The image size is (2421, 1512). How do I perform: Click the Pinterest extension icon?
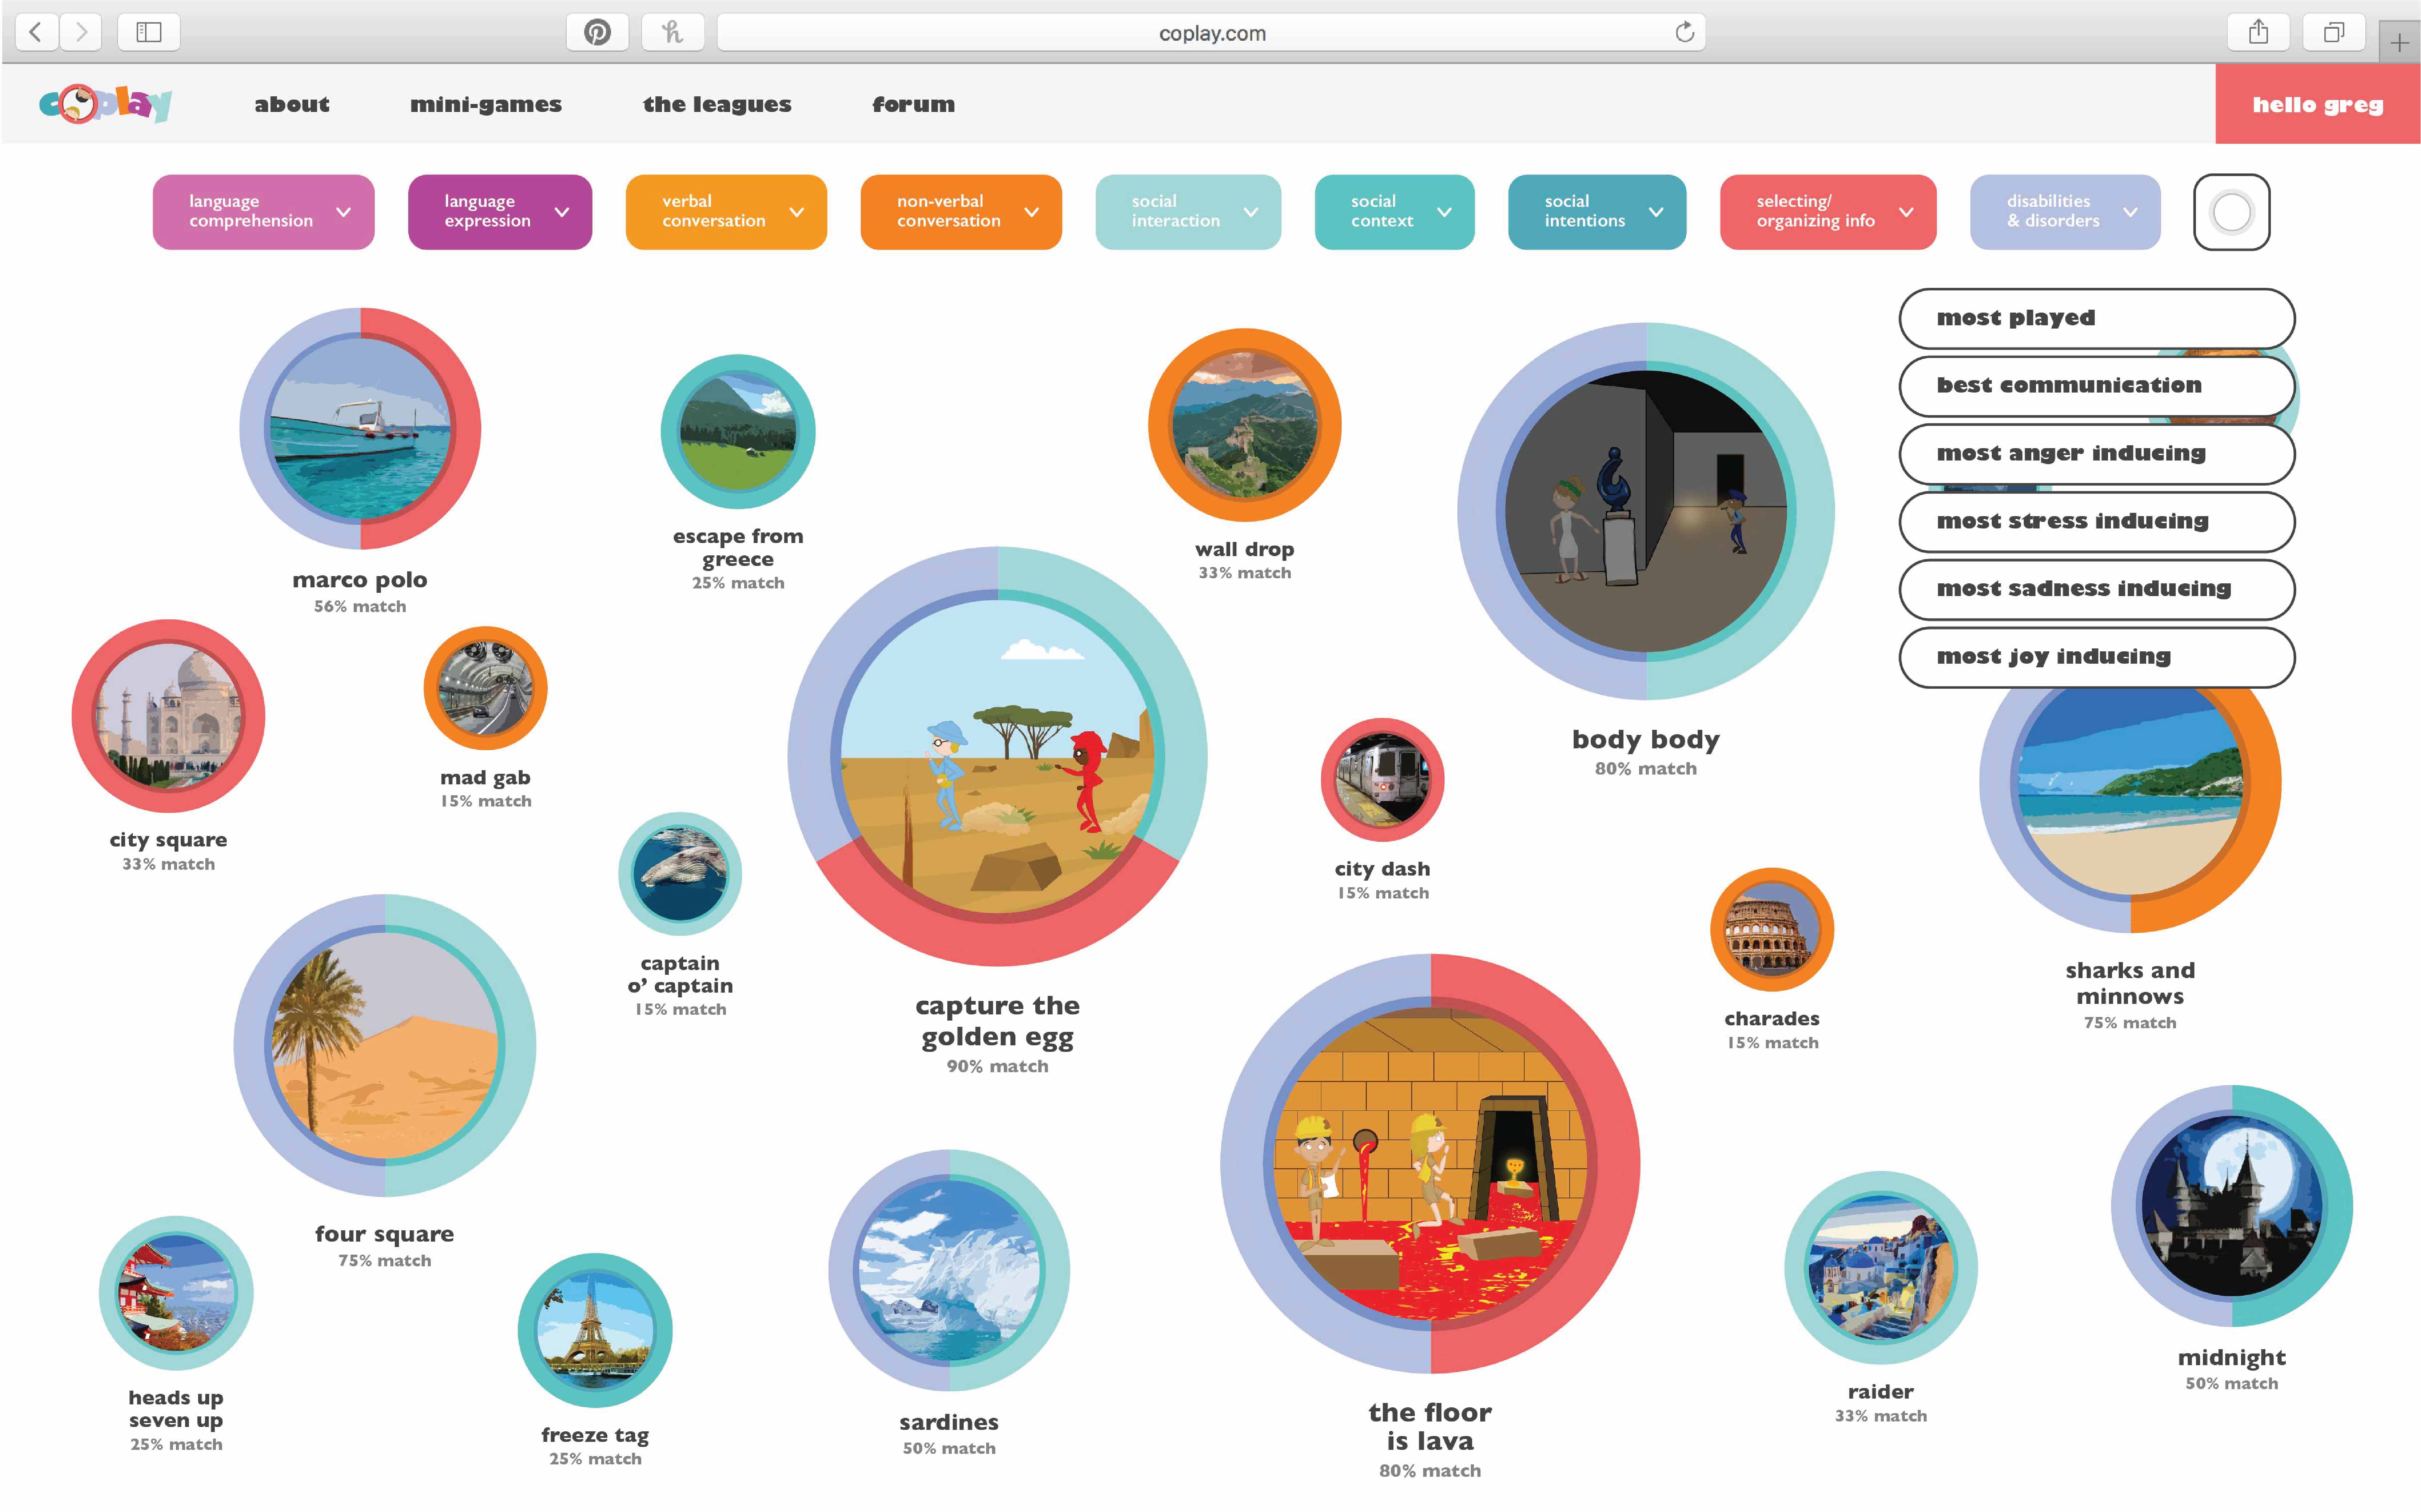pyautogui.click(x=597, y=32)
